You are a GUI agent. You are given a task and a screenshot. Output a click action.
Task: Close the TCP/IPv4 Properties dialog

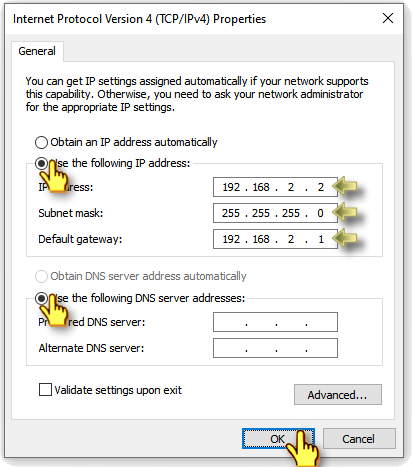(x=388, y=18)
